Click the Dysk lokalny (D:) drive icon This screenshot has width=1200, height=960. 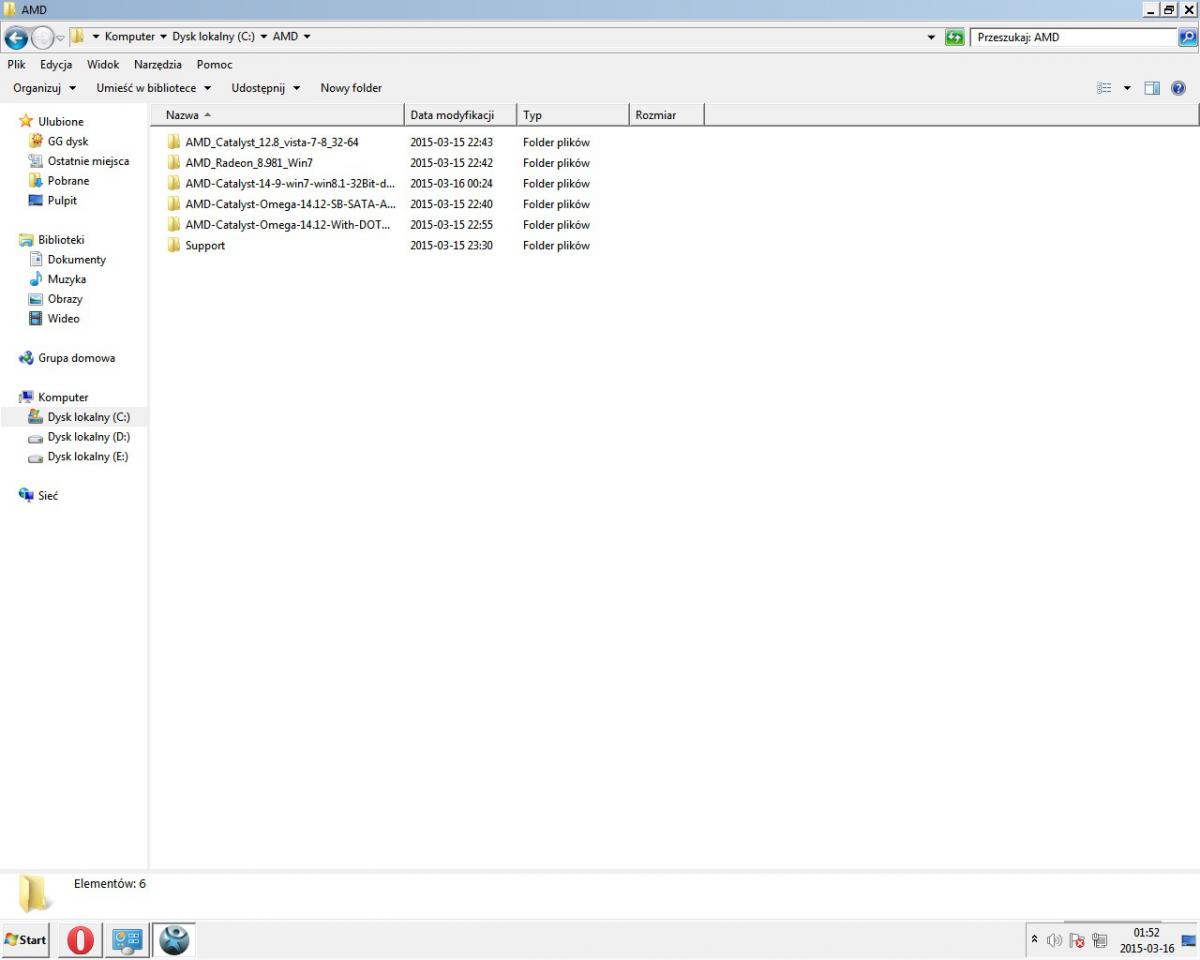(36, 437)
